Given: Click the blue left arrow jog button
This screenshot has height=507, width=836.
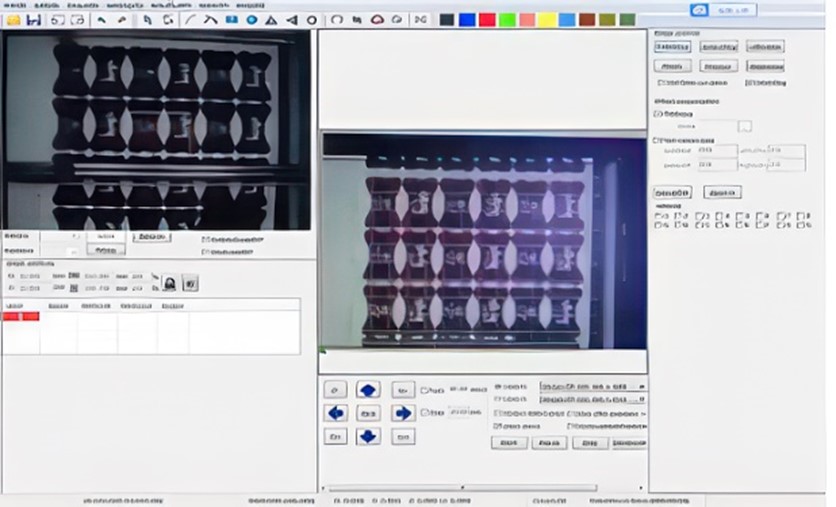Looking at the screenshot, I should 336,413.
